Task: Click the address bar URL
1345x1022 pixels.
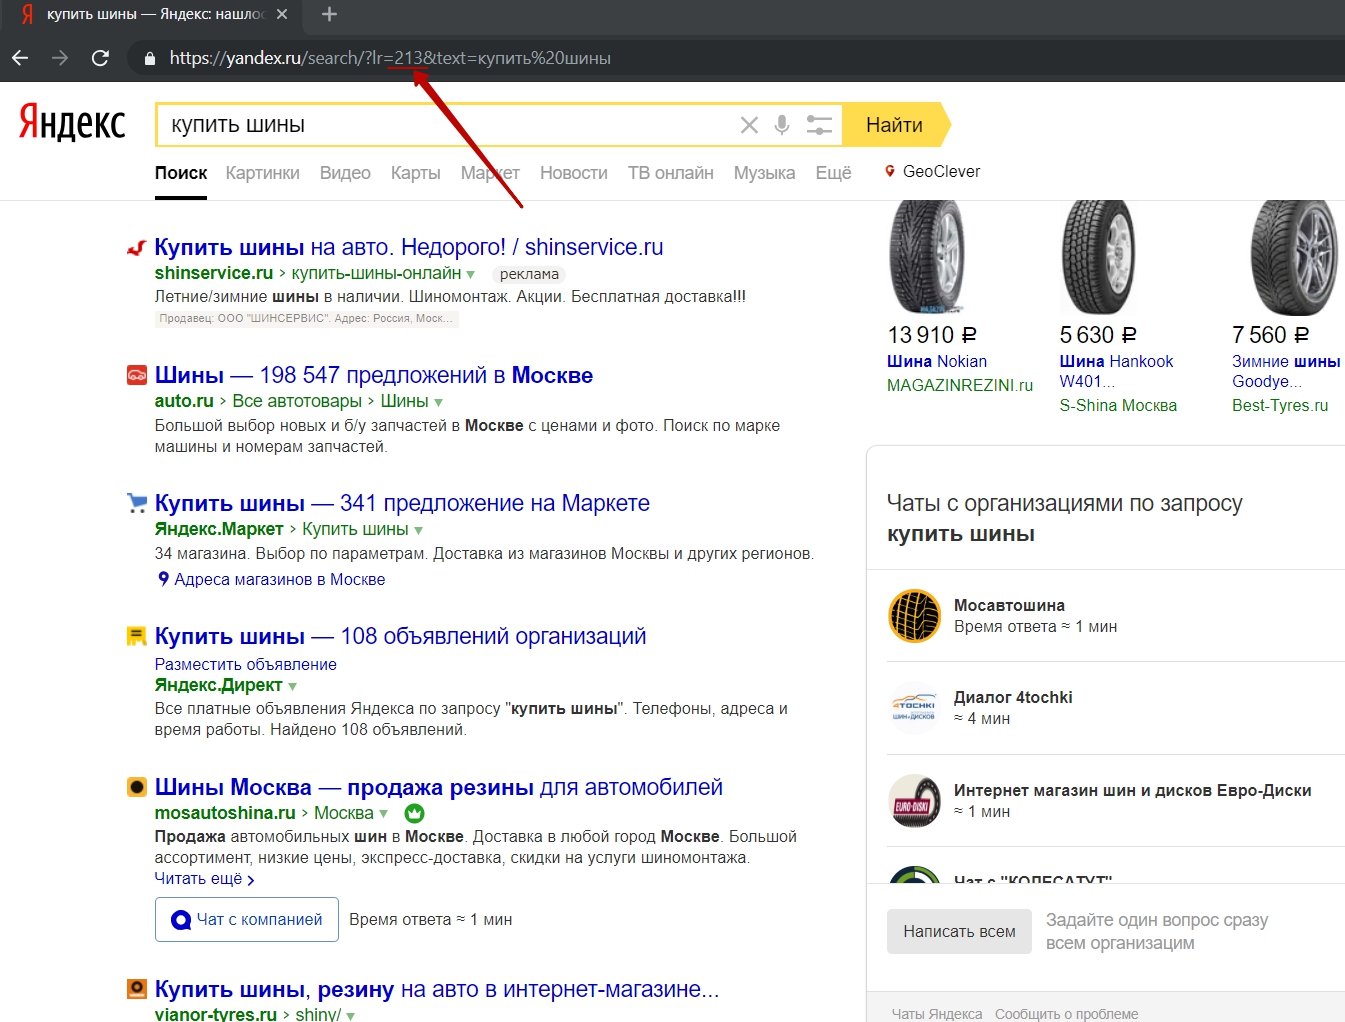Action: click(390, 58)
